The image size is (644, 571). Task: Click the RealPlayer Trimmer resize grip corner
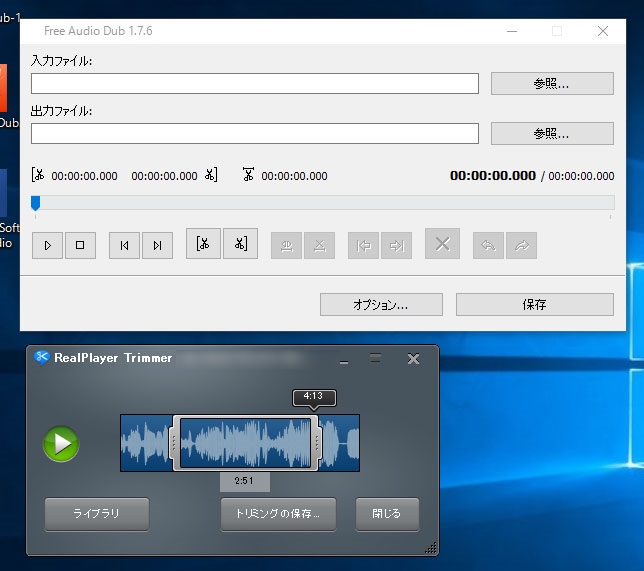point(430,548)
